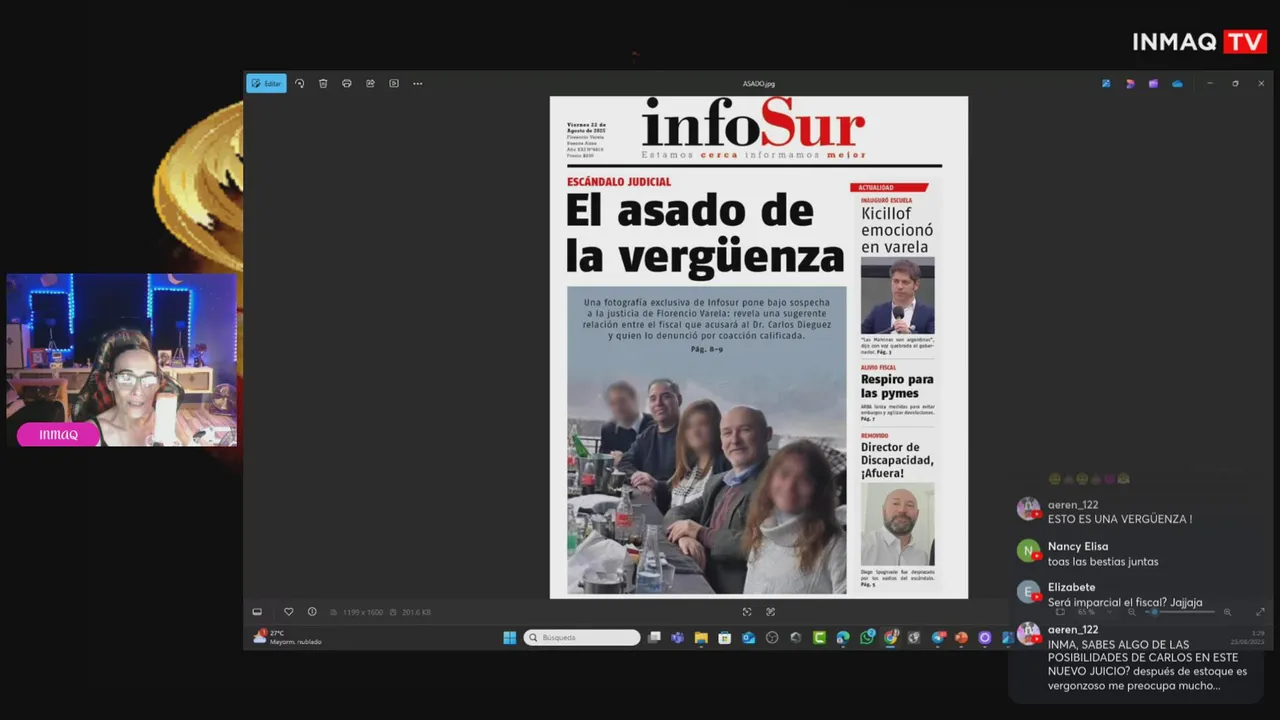Mark the photo as favorite with heart
This screenshot has width=1280, height=720.
(289, 612)
